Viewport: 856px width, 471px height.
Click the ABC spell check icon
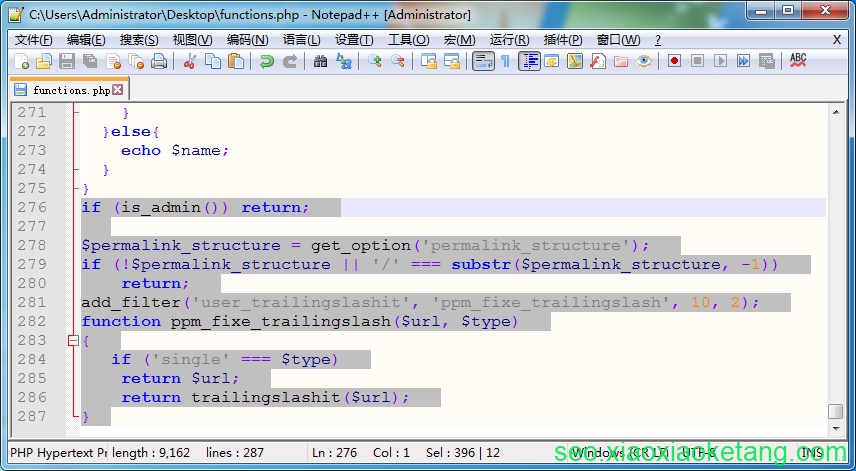click(x=798, y=61)
